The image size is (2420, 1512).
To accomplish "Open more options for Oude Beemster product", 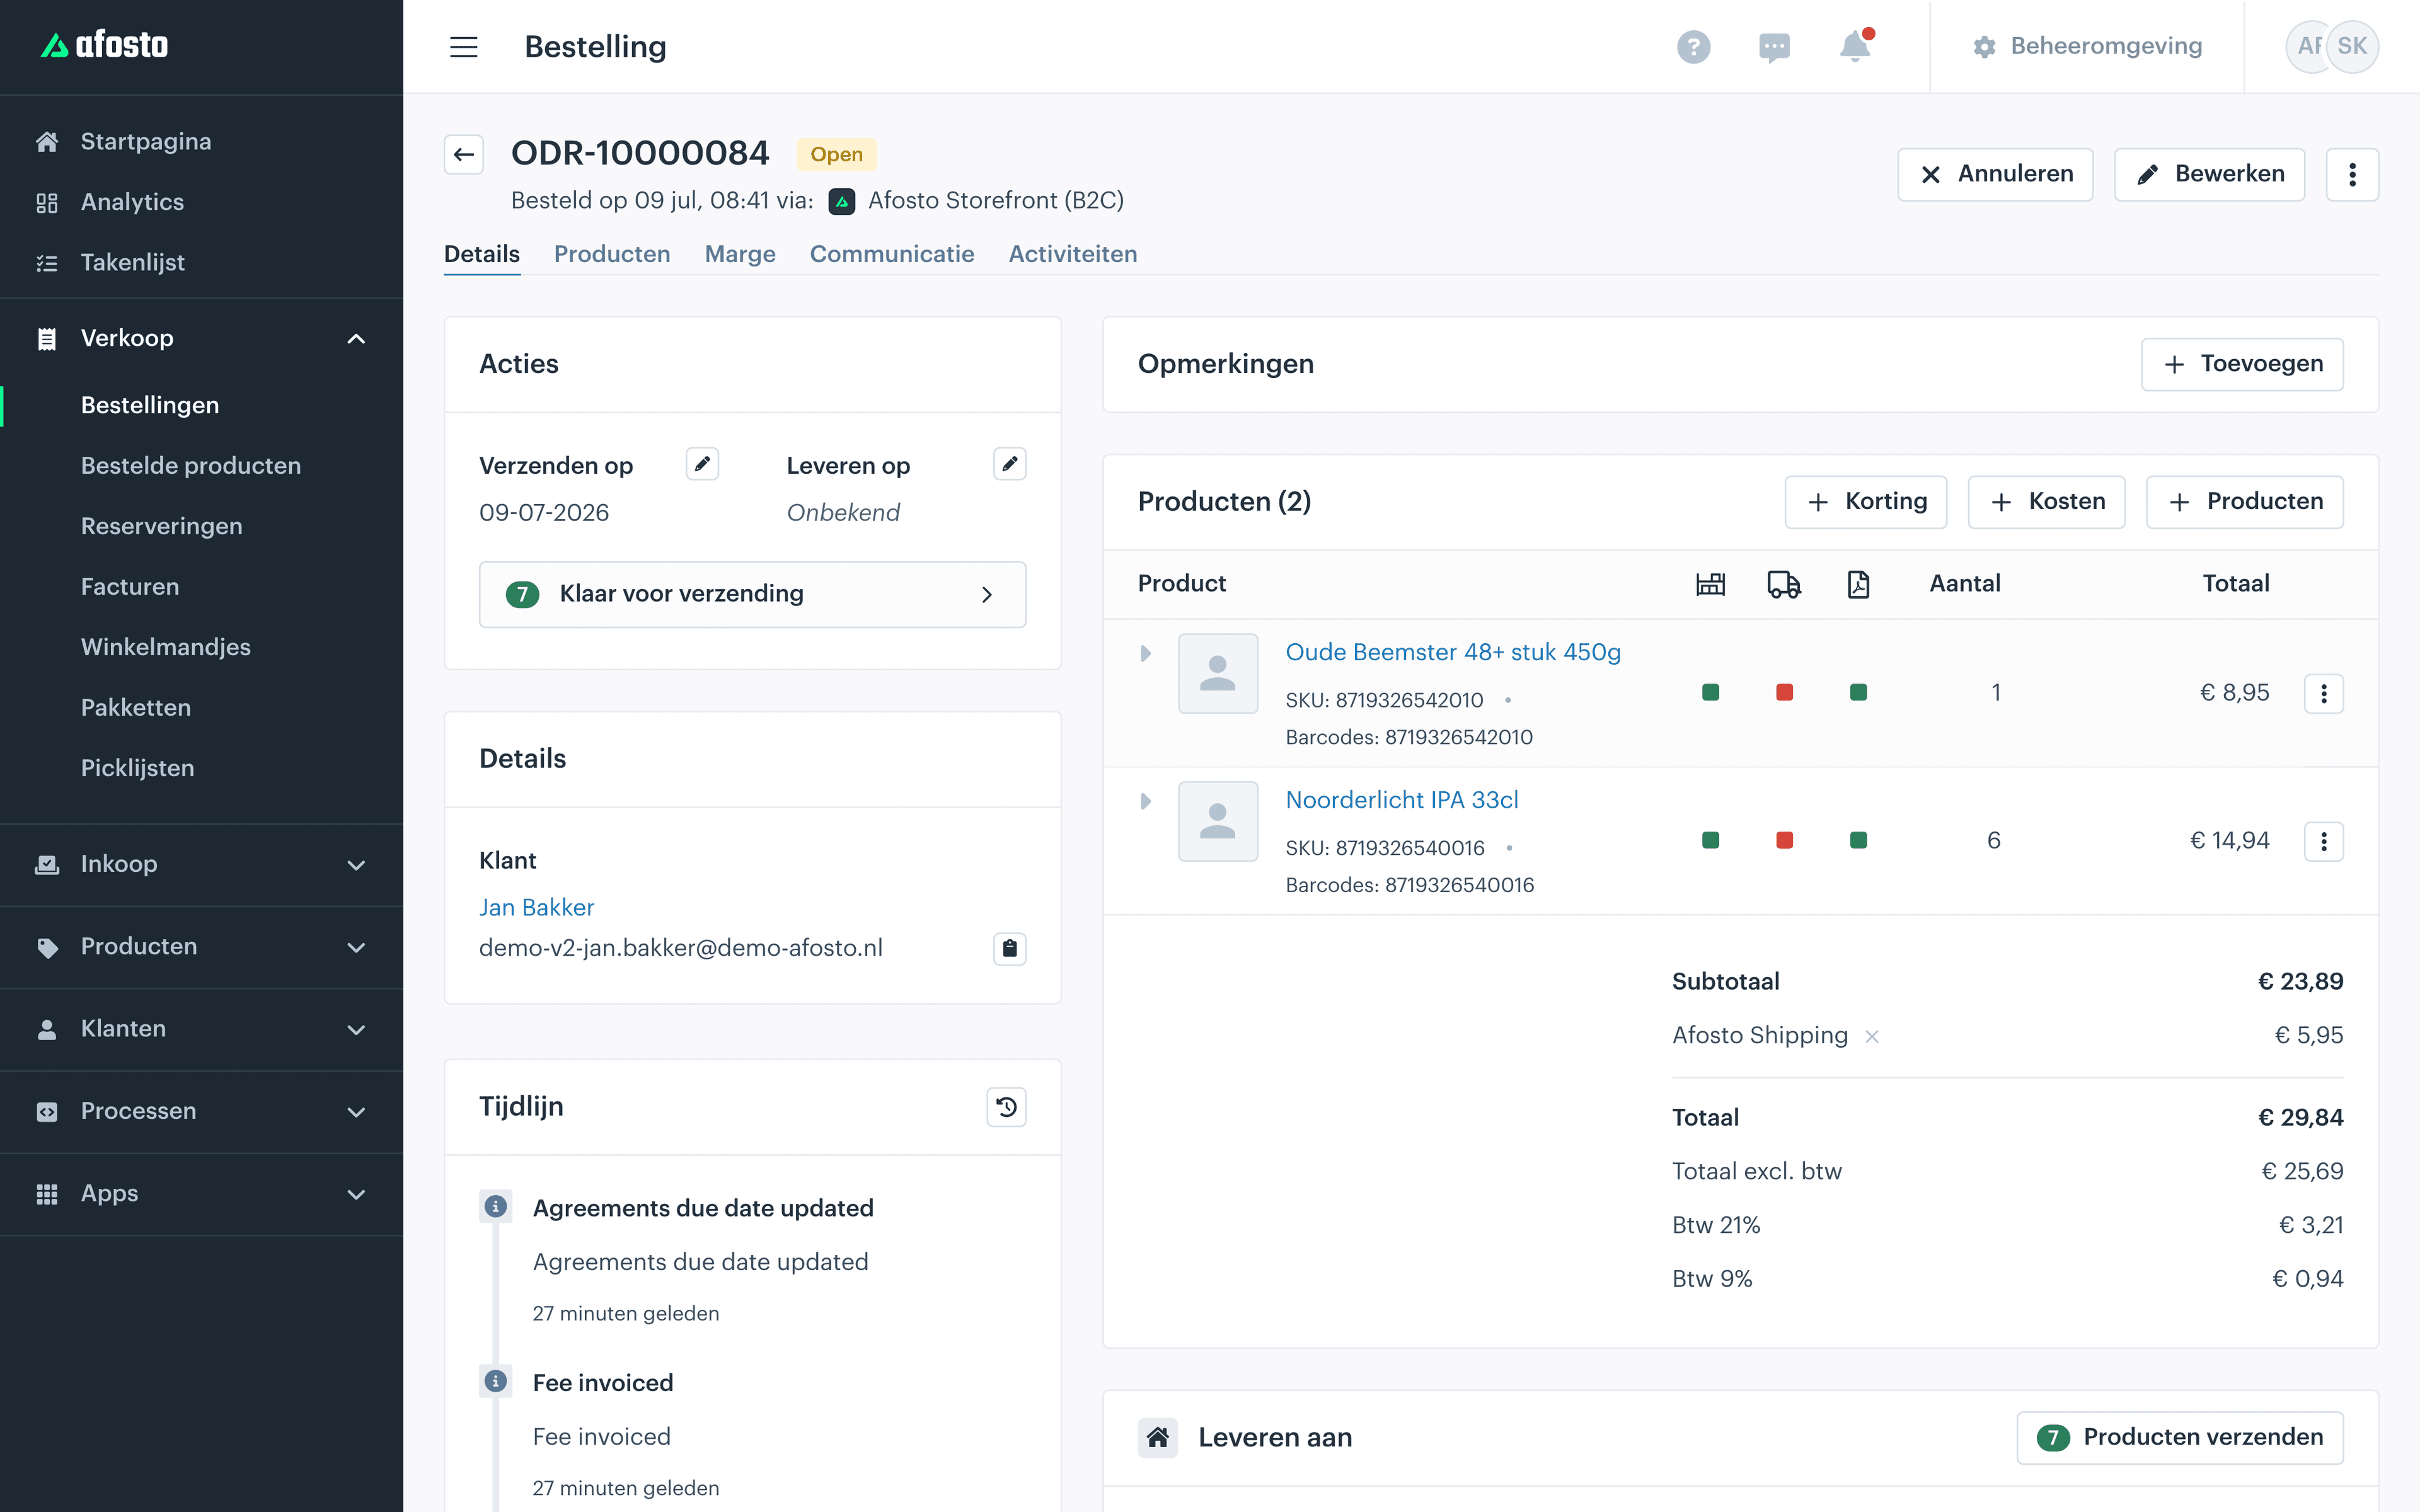I will [x=2323, y=693].
